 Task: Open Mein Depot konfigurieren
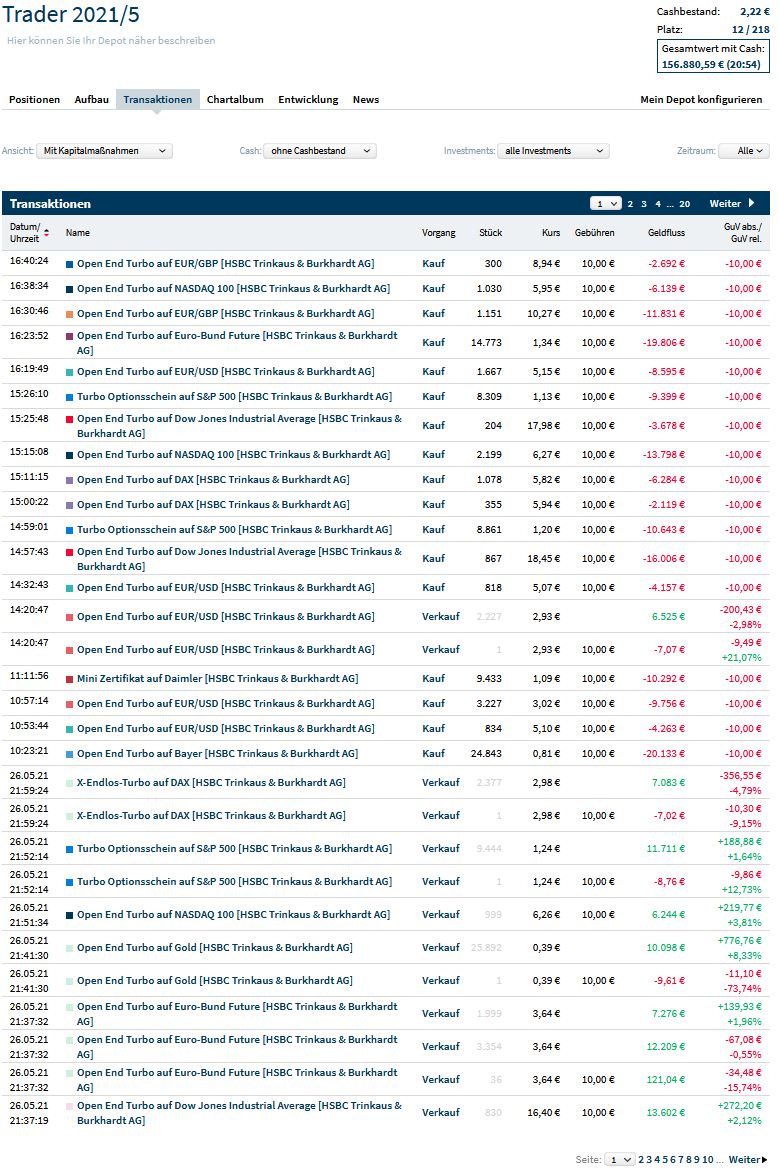(x=703, y=99)
